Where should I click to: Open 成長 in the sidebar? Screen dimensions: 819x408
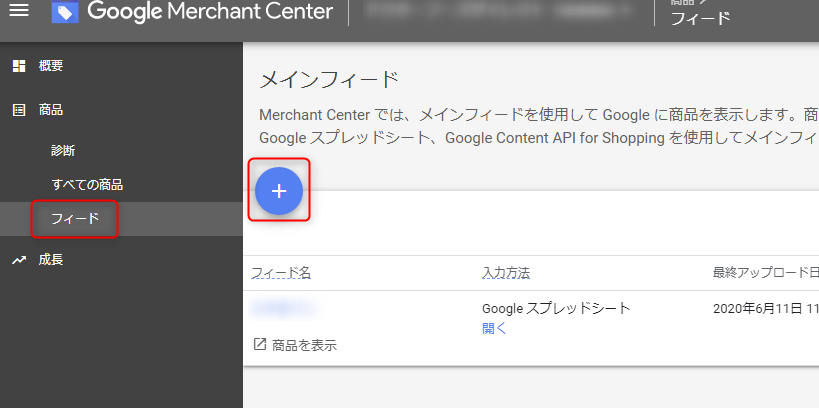click(51, 260)
